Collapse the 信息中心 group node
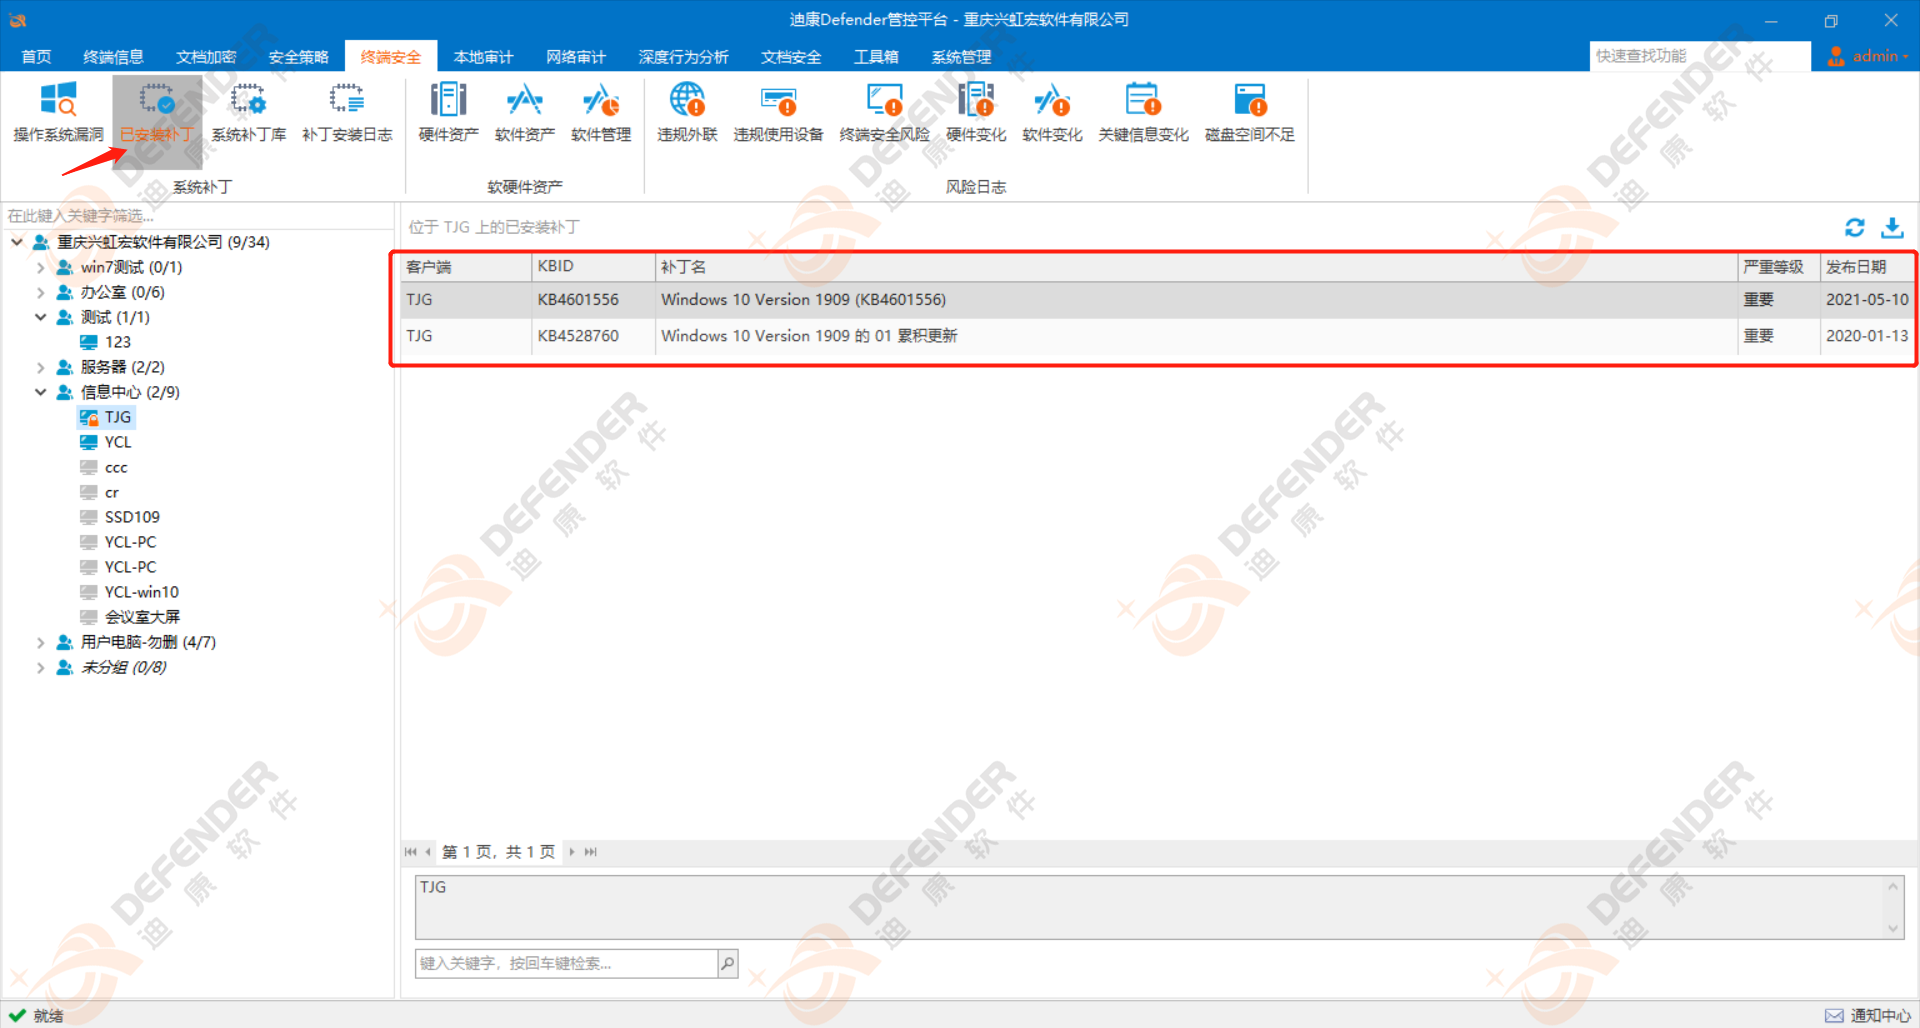The image size is (1920, 1028). 40,392
